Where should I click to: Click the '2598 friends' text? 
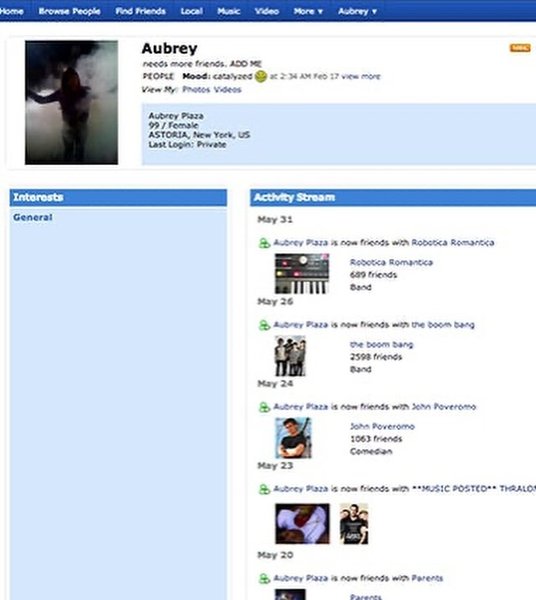[x=376, y=357]
